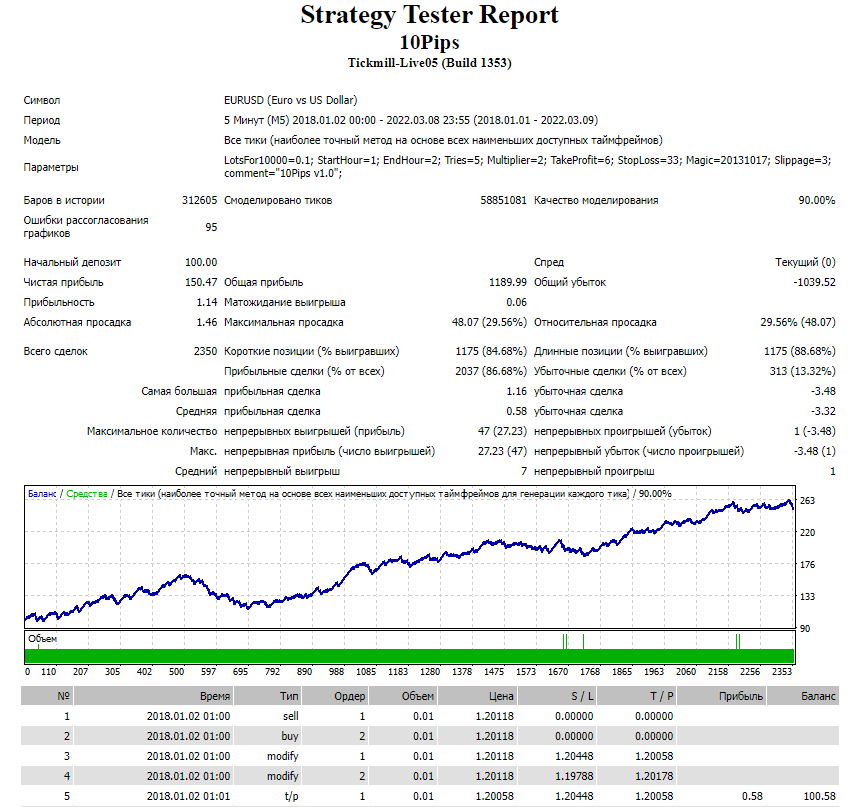Click the 1085 mark on chart x-axis

[x=366, y=672]
